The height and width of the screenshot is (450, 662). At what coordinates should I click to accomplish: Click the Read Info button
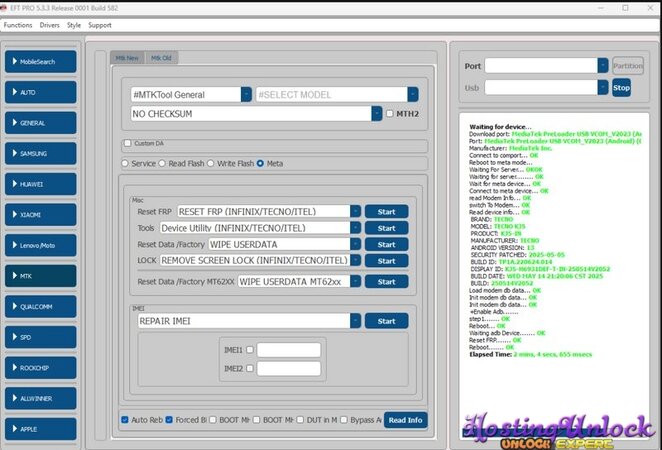tap(405, 420)
